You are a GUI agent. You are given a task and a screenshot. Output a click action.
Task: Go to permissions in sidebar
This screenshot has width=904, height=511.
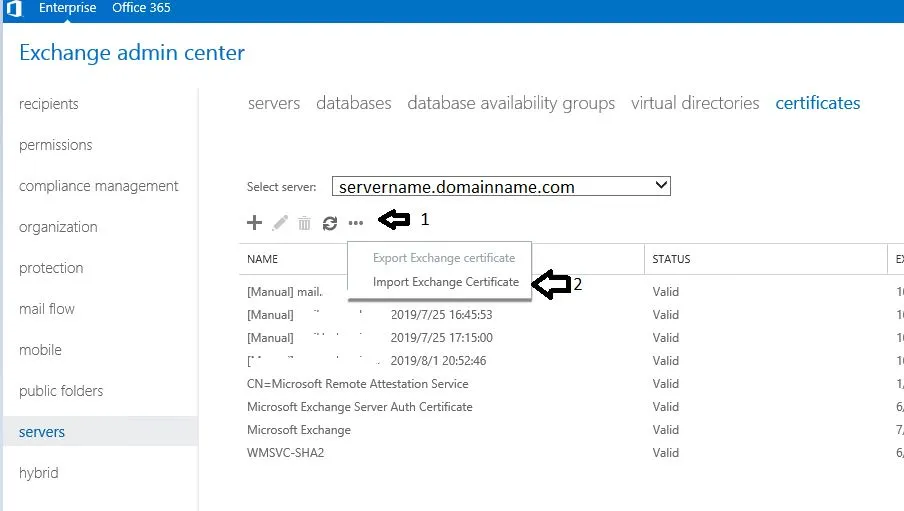point(55,145)
